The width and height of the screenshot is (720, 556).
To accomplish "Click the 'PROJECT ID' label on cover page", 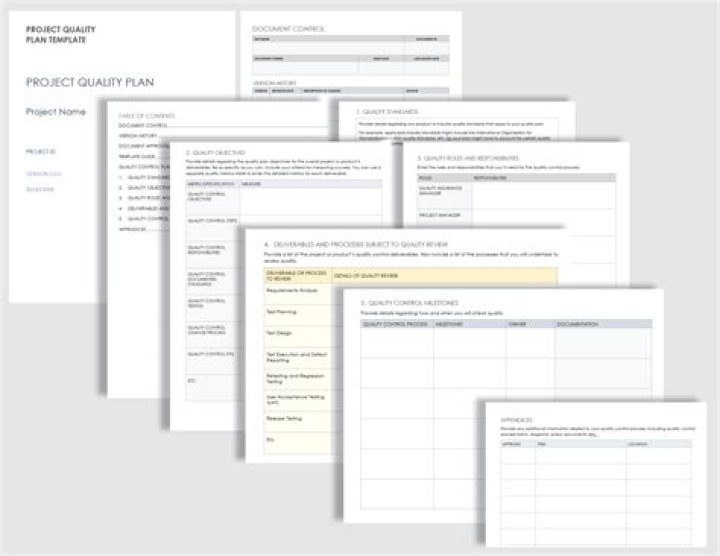I will click(40, 152).
